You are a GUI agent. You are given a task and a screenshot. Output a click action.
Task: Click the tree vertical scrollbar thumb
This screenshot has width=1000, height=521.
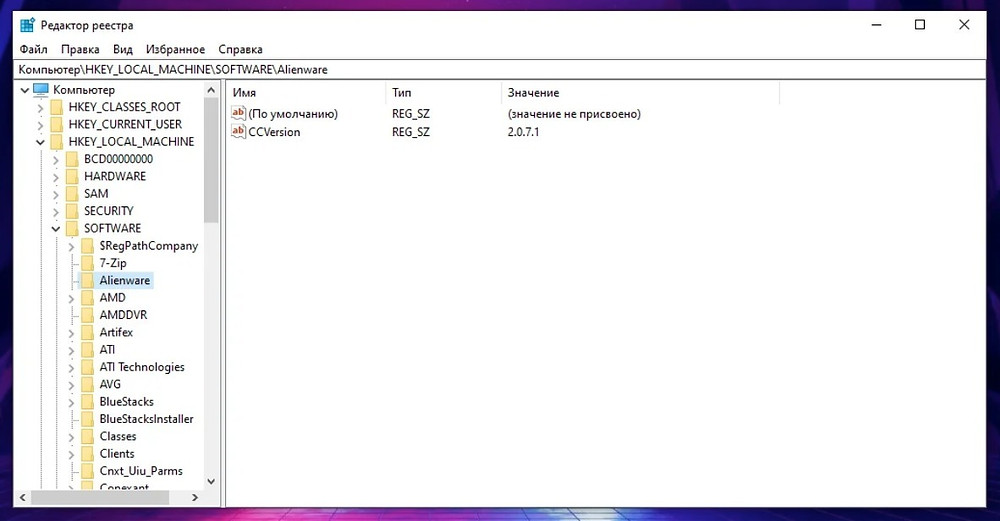(x=211, y=160)
